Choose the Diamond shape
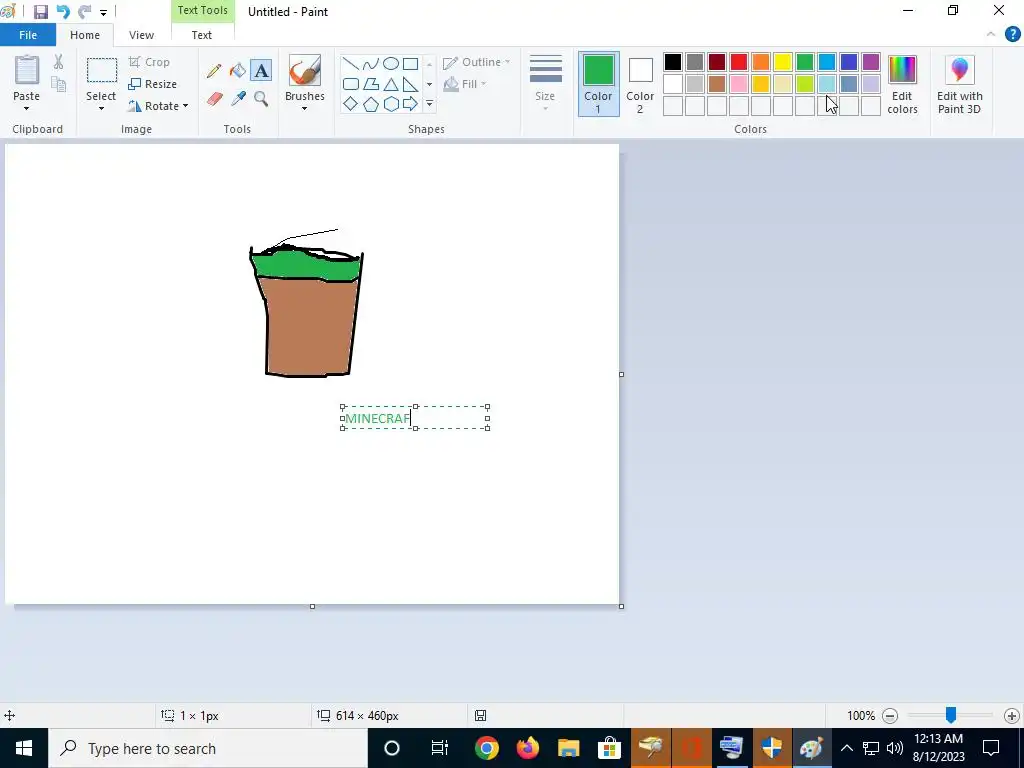 click(351, 104)
